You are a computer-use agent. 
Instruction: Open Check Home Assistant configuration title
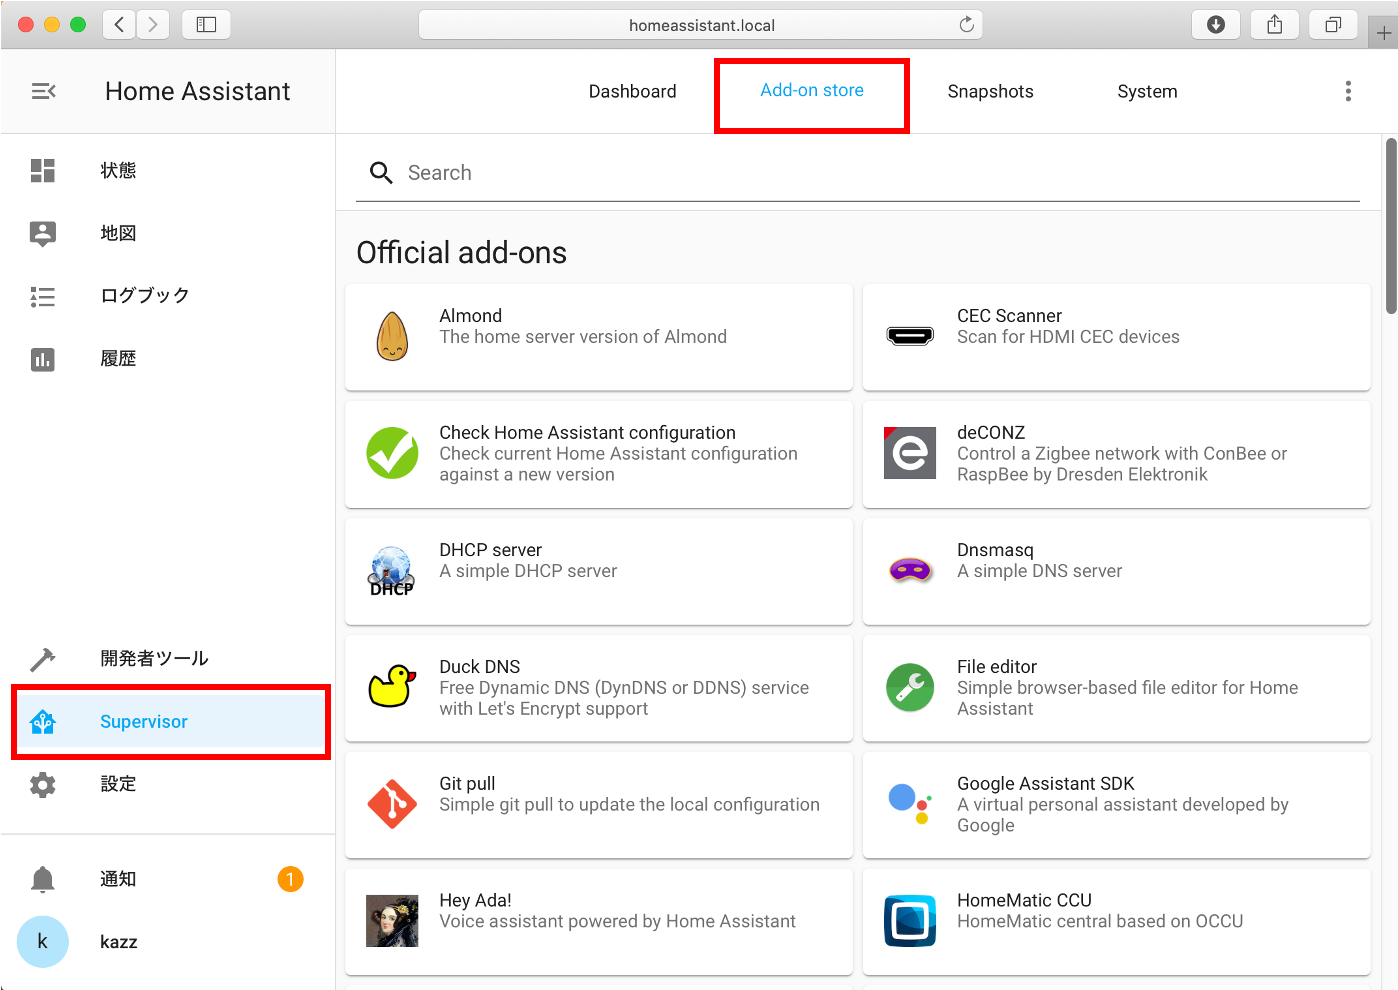[x=587, y=433]
